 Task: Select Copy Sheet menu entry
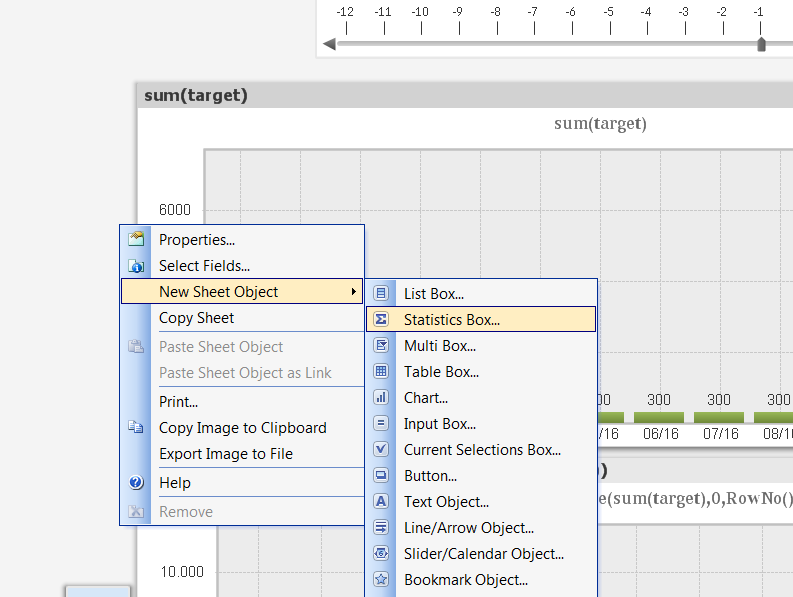tap(196, 318)
